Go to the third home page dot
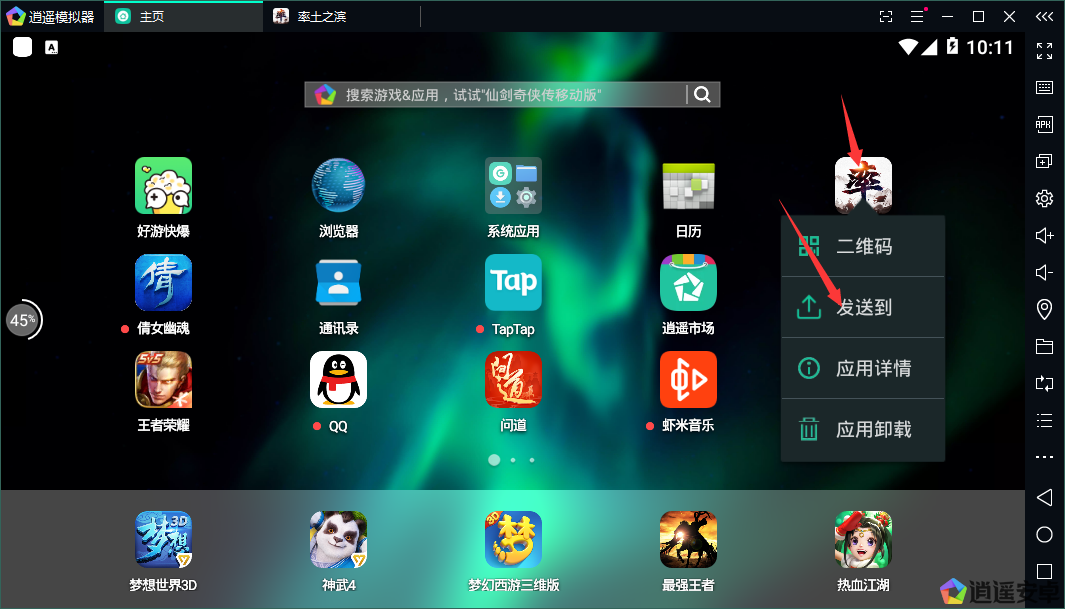 532,460
